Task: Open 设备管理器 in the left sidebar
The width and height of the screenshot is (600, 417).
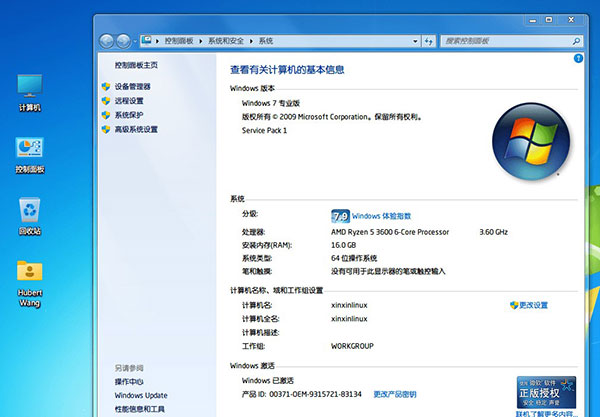Action: tap(132, 87)
